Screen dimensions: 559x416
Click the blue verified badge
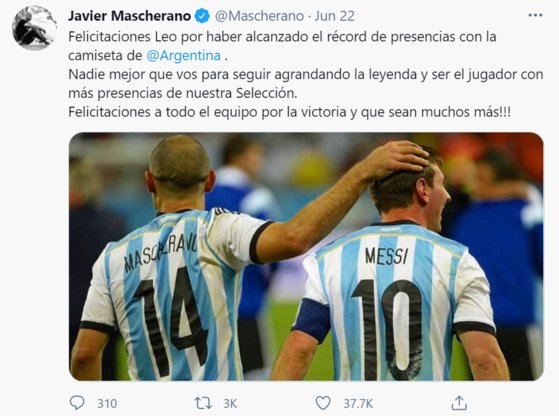(x=202, y=16)
